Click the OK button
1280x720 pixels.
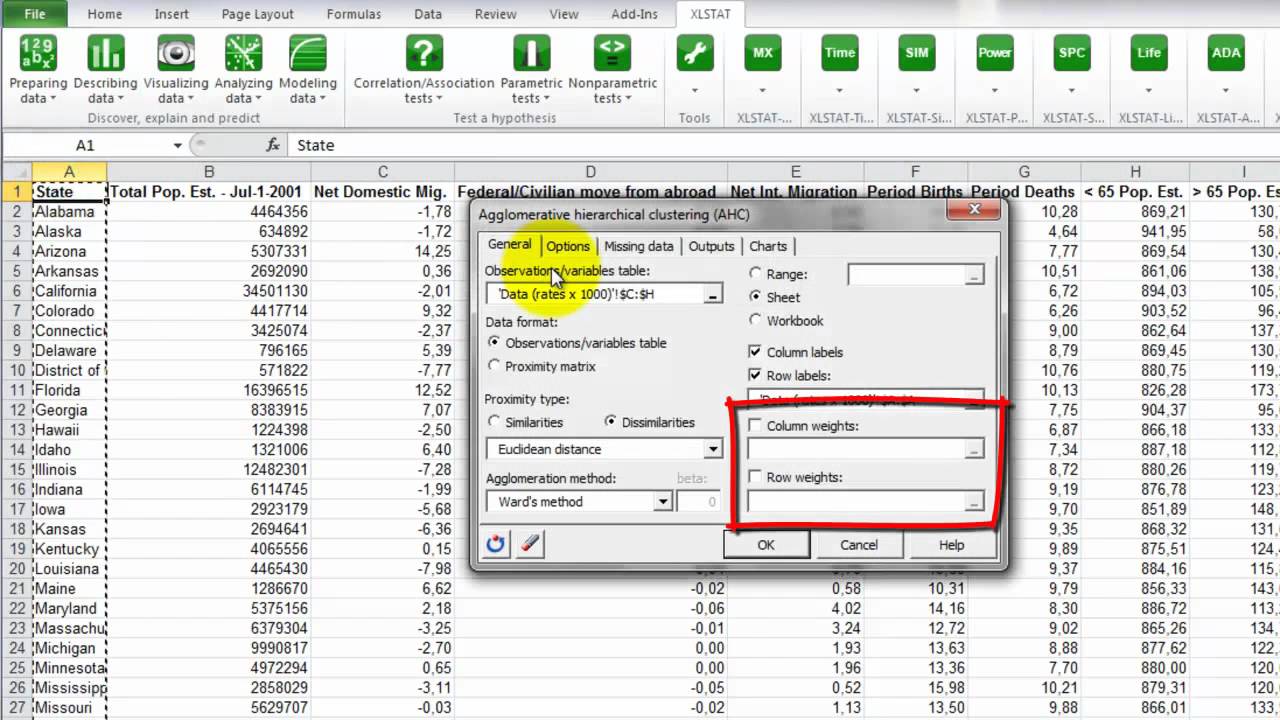pyautogui.click(x=766, y=545)
